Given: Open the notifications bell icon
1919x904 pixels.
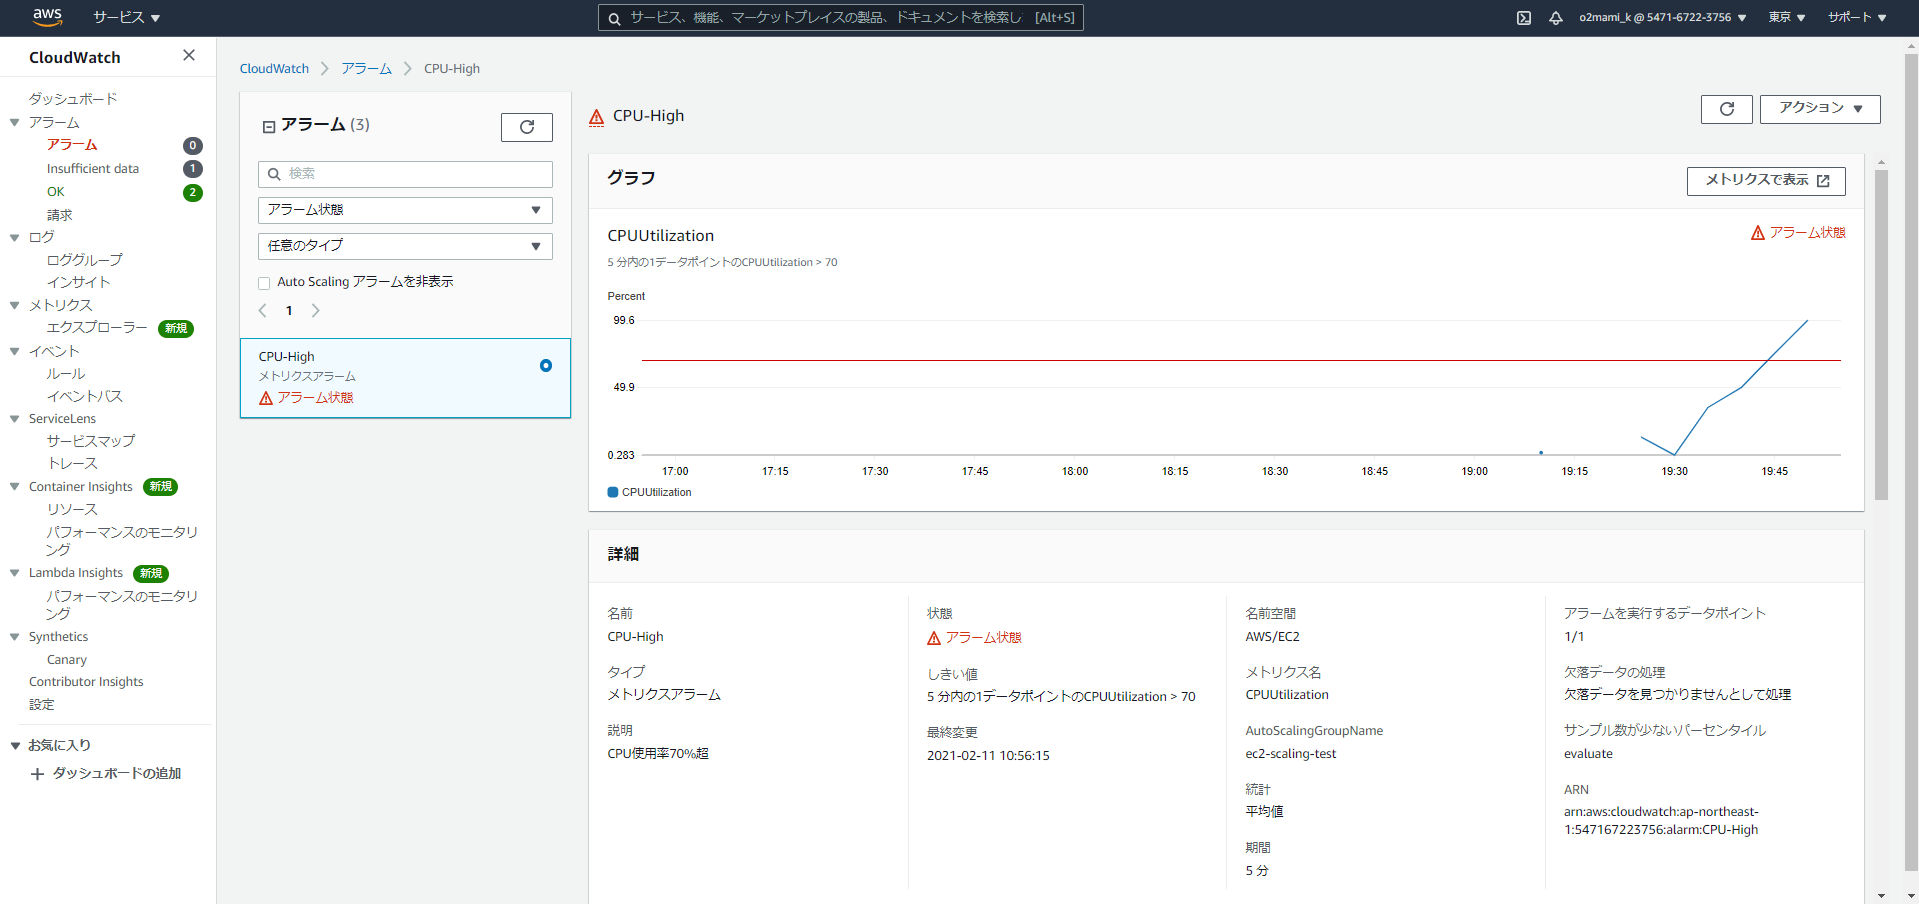Looking at the screenshot, I should (1555, 18).
